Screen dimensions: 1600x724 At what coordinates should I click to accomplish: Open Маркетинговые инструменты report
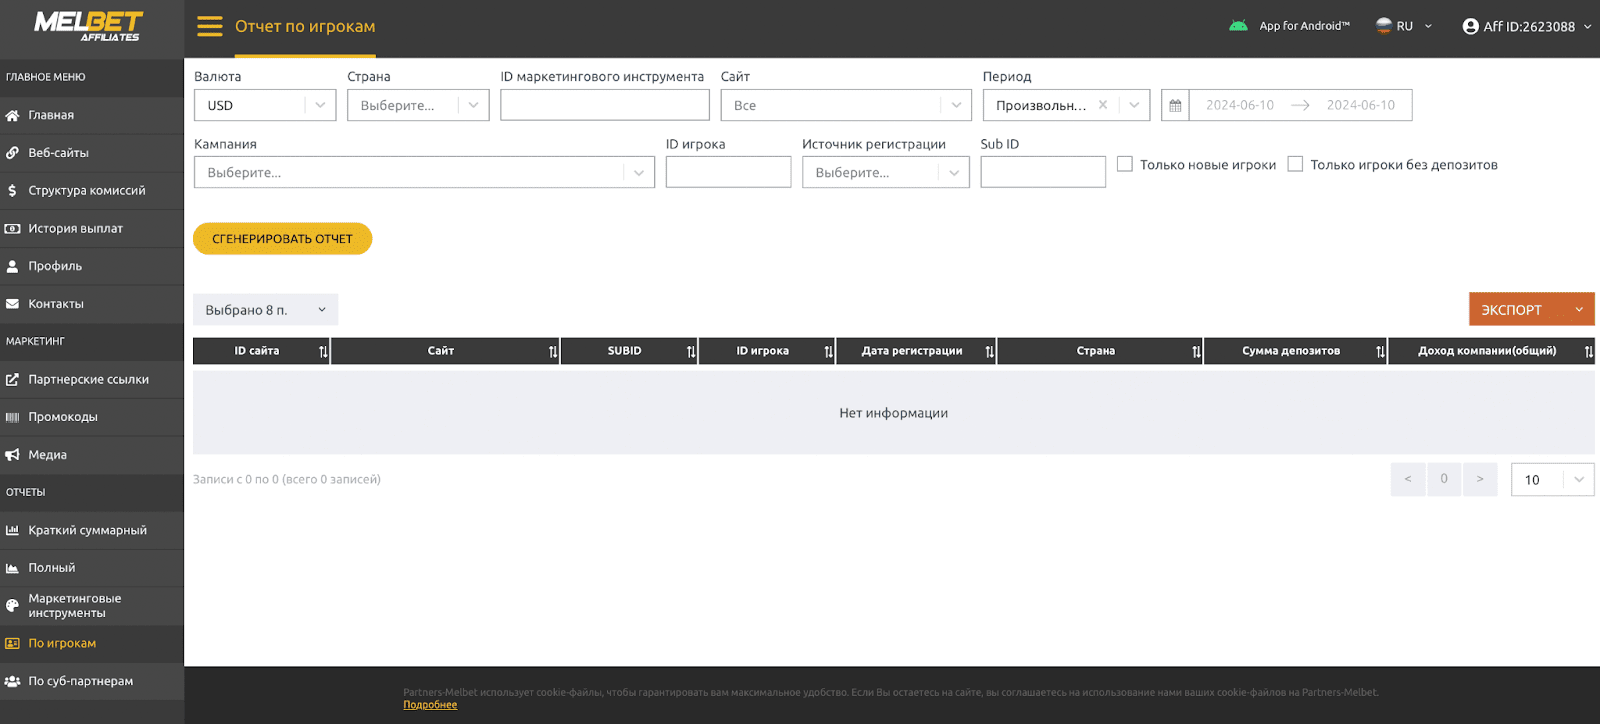coord(92,606)
